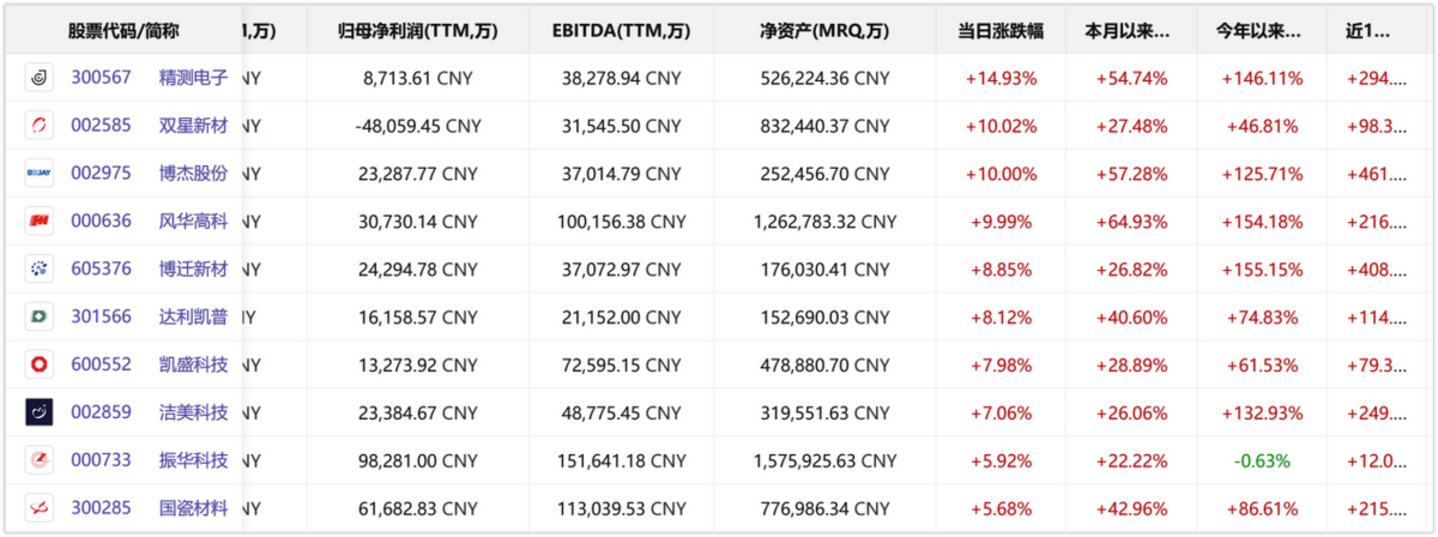The image size is (1438, 537).
Task: Click the 凯盛科技 red circle logo icon
Action: (39, 365)
